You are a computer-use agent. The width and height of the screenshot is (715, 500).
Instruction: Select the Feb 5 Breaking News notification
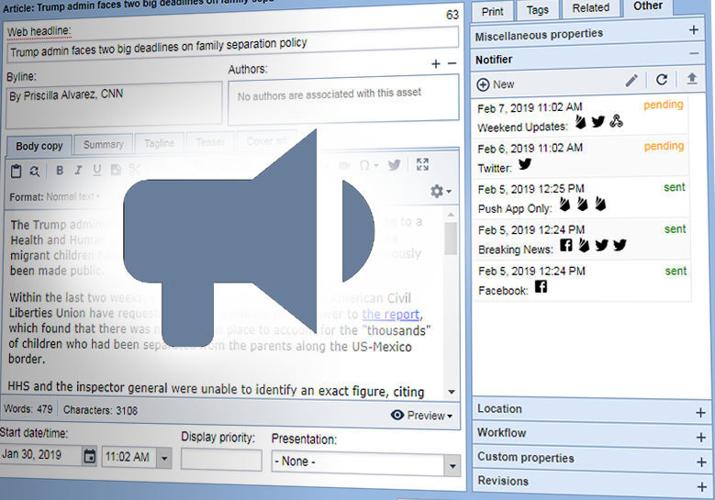point(582,240)
